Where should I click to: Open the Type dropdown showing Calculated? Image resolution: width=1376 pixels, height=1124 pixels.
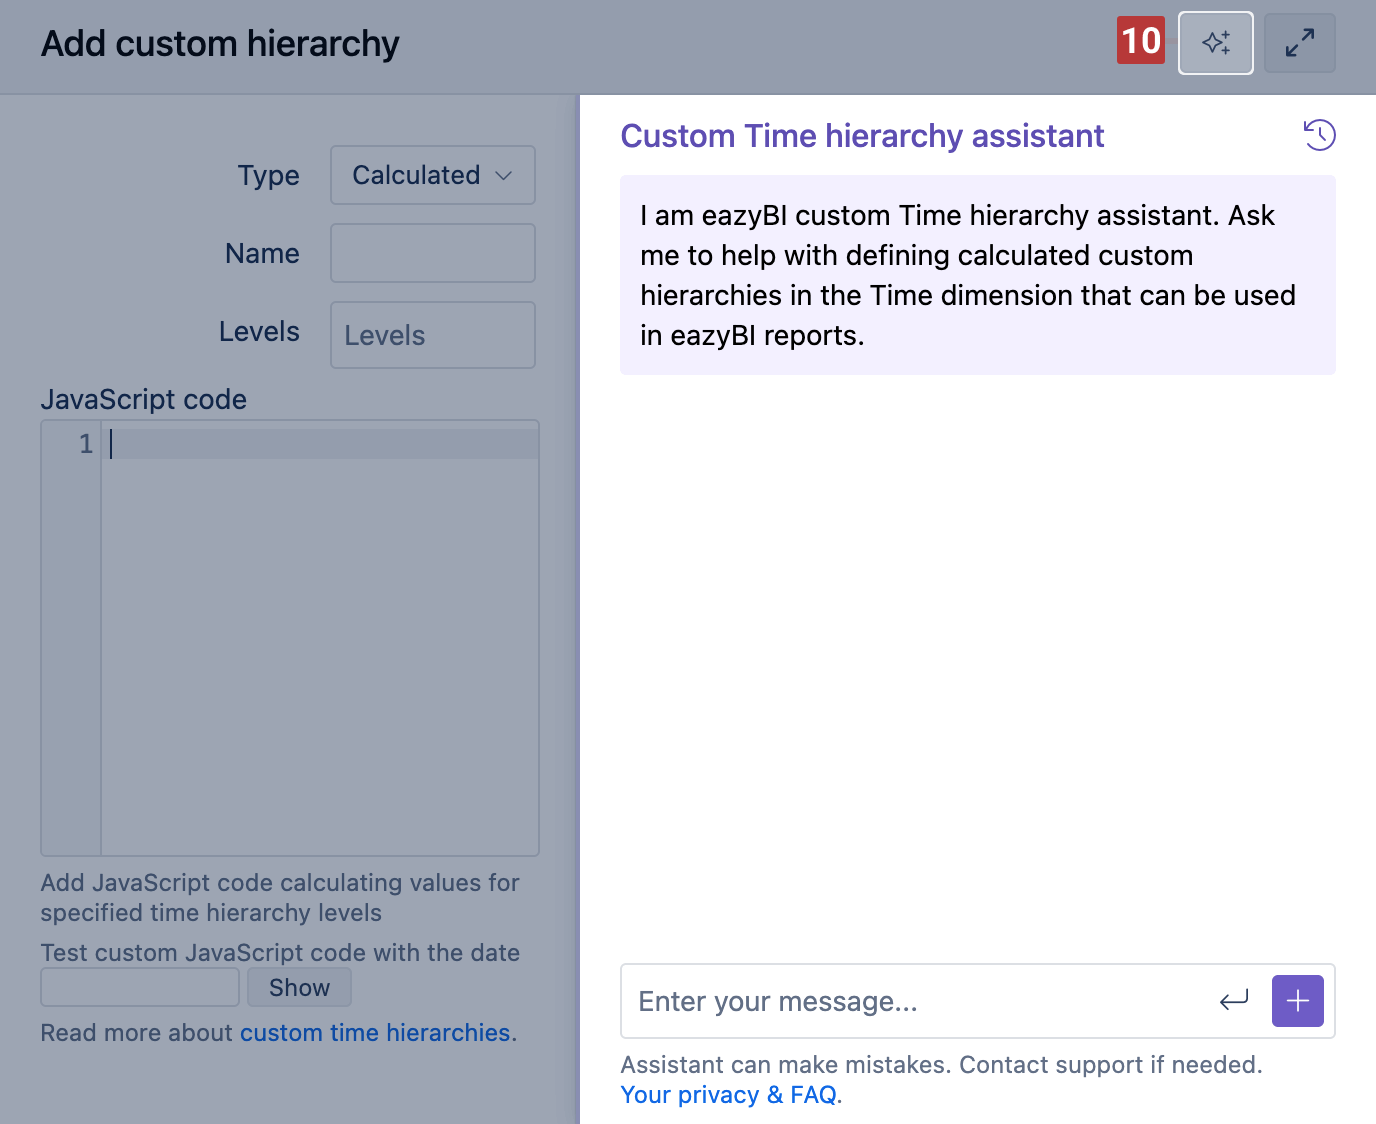click(432, 175)
